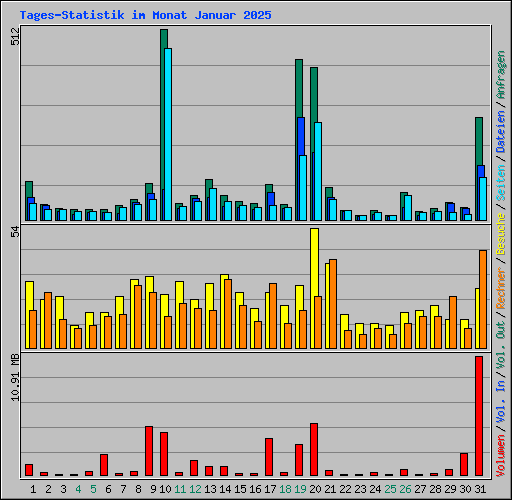Image resolution: width=512 pixels, height=500 pixels.
Task: Click day label '15' on the x-axis
Action: [240, 489]
